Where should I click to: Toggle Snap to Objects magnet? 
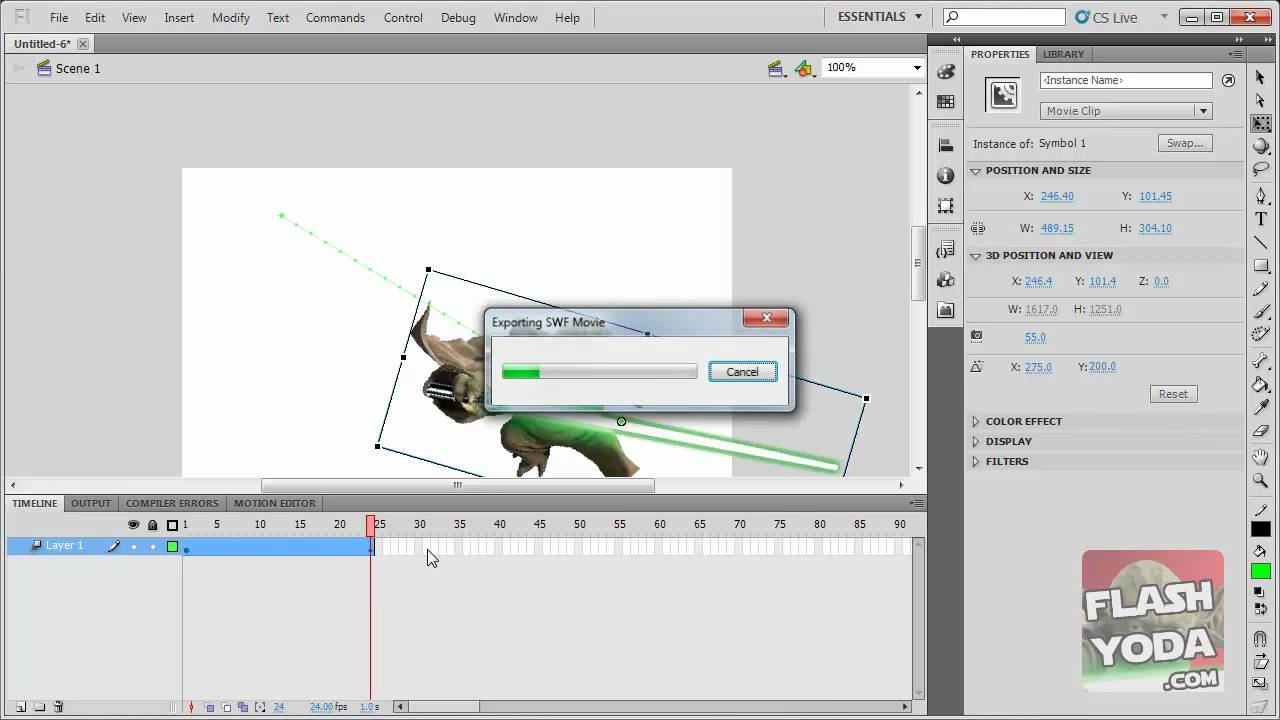point(1261,638)
